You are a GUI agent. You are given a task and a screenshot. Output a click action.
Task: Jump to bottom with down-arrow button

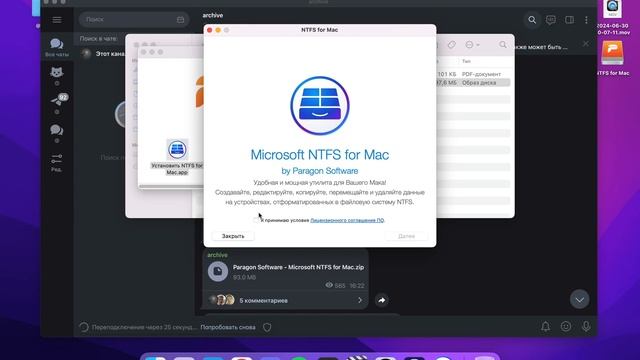pos(580,300)
